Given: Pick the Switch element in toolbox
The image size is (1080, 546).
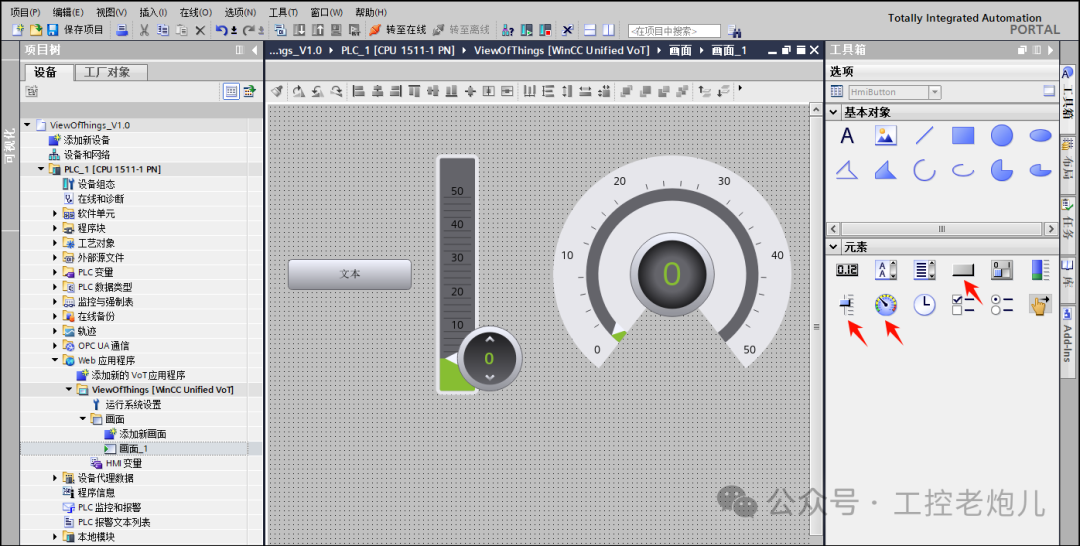Looking at the screenshot, I should (x=1001, y=270).
